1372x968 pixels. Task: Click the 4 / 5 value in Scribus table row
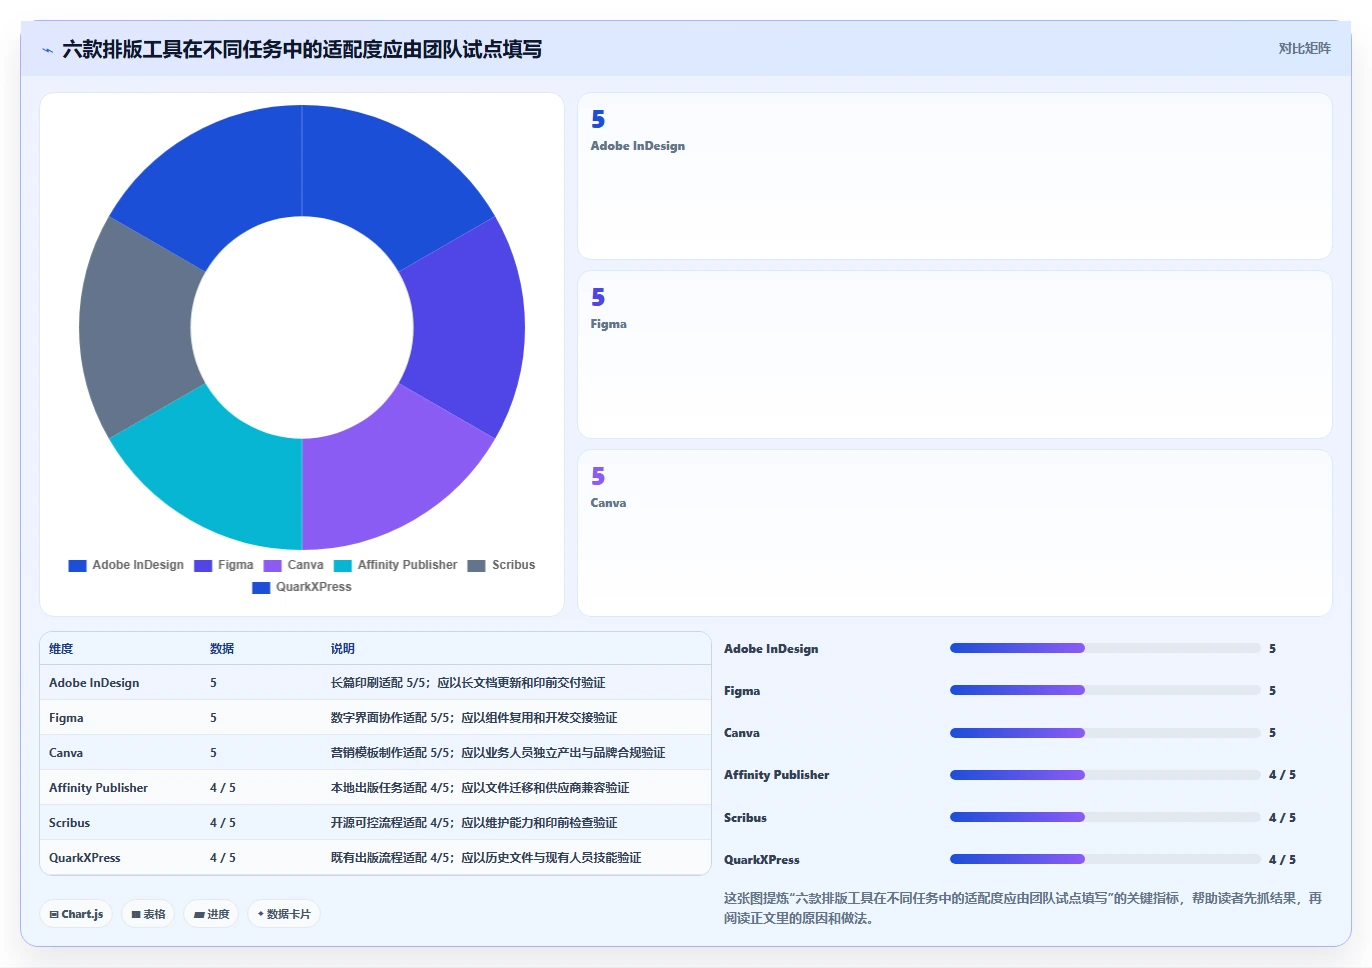tap(223, 823)
